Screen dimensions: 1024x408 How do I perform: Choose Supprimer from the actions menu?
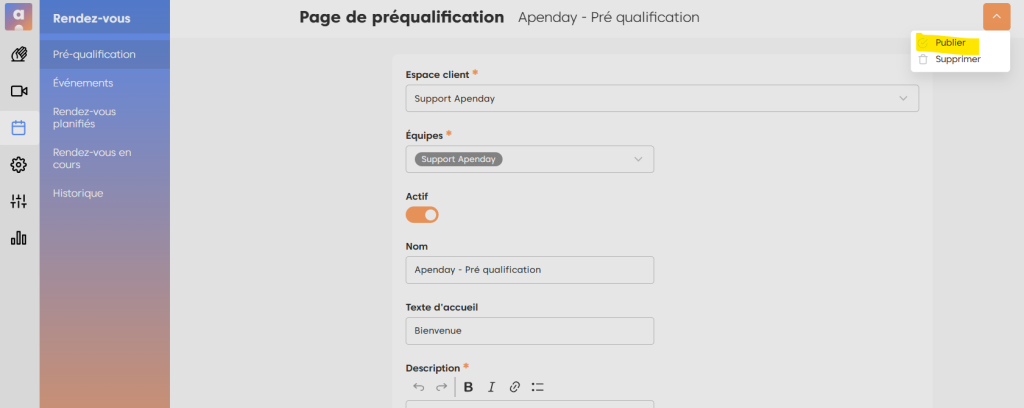click(957, 60)
